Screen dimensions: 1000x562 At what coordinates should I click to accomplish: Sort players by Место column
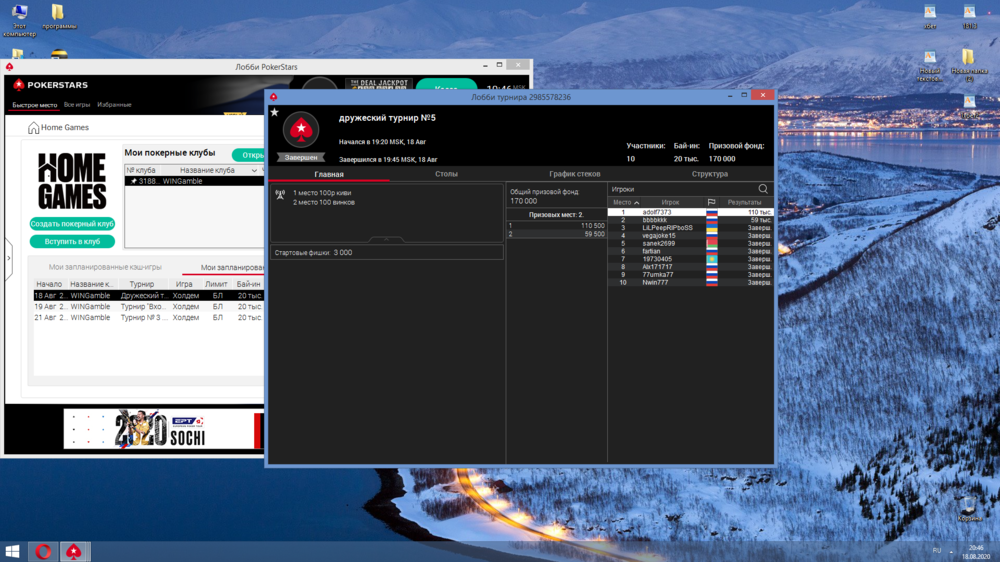[x=626, y=203]
